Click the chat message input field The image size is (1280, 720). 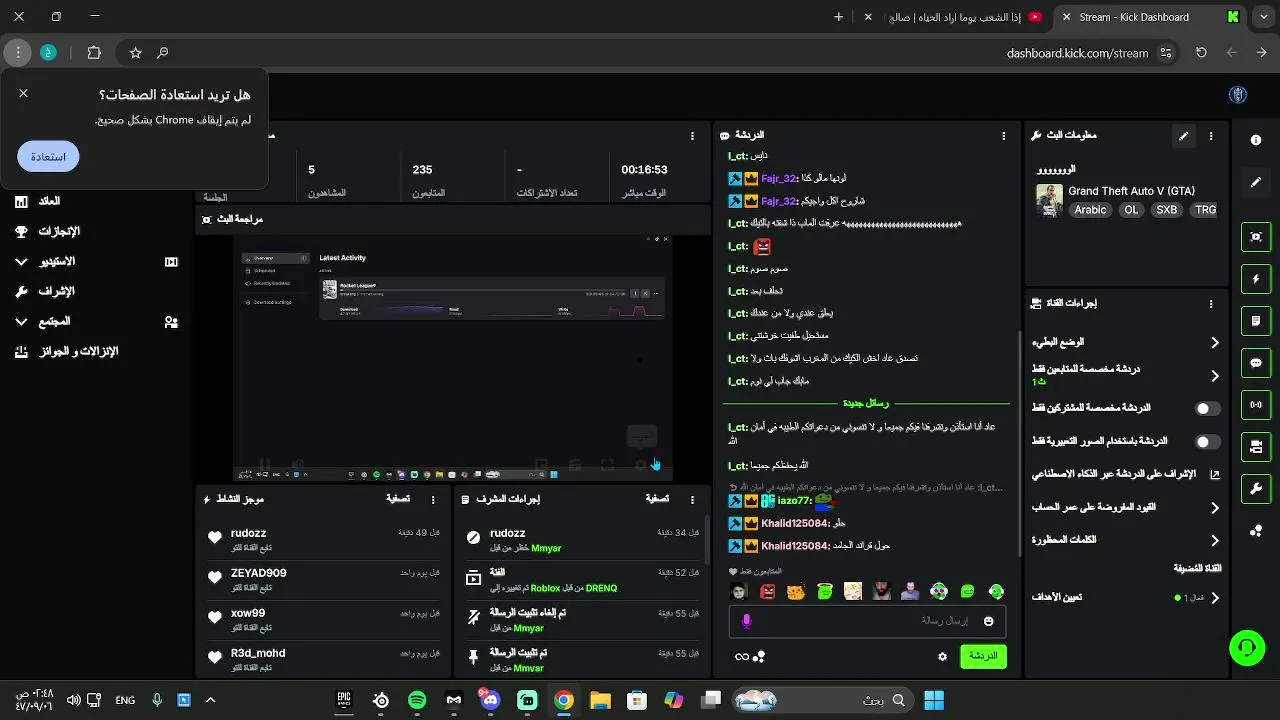pos(865,621)
